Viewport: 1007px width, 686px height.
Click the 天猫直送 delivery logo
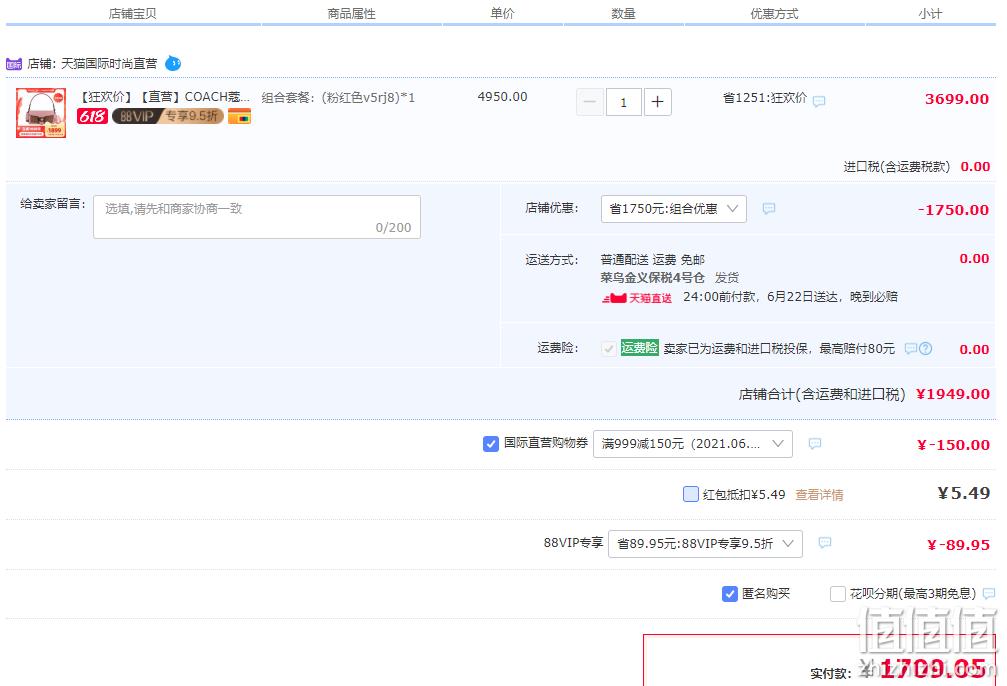point(636,297)
